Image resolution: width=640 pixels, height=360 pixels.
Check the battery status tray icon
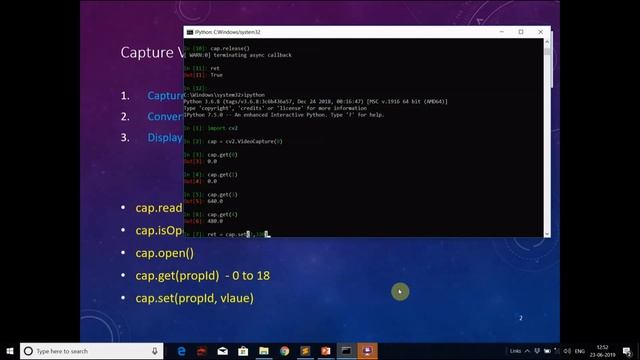[x=547, y=351]
